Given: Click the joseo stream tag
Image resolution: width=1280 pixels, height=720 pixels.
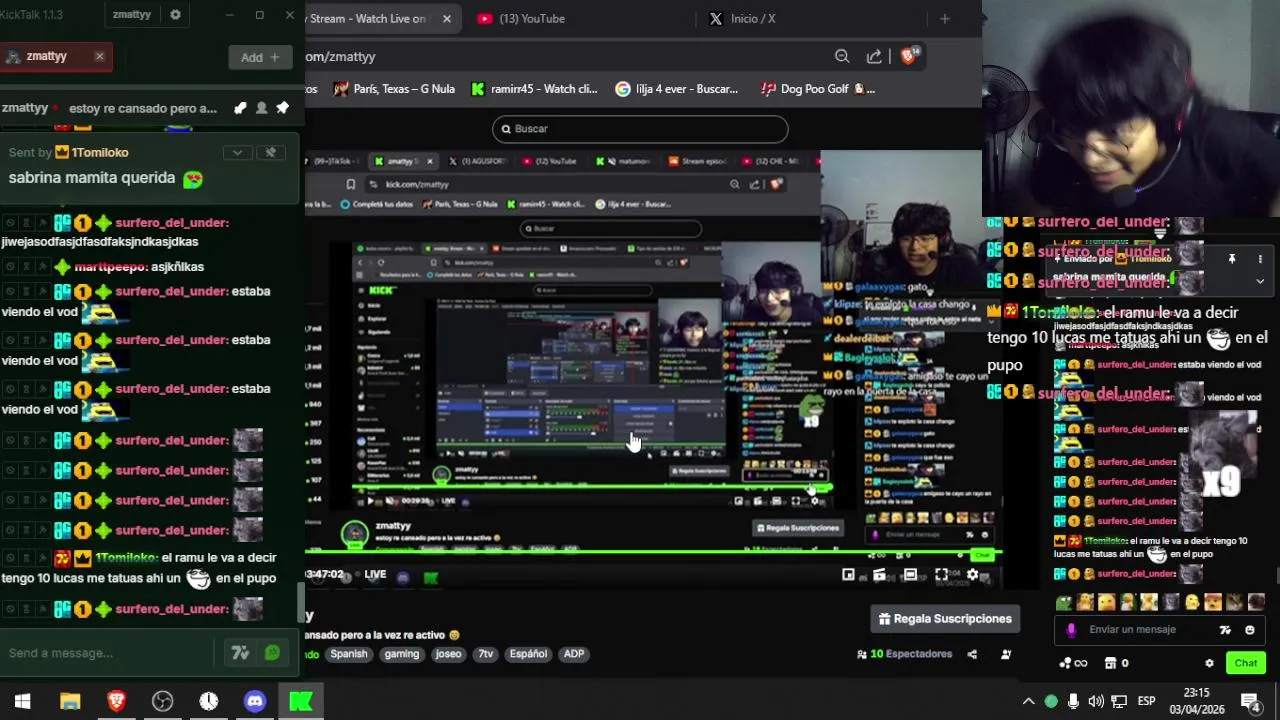Looking at the screenshot, I should tap(449, 654).
